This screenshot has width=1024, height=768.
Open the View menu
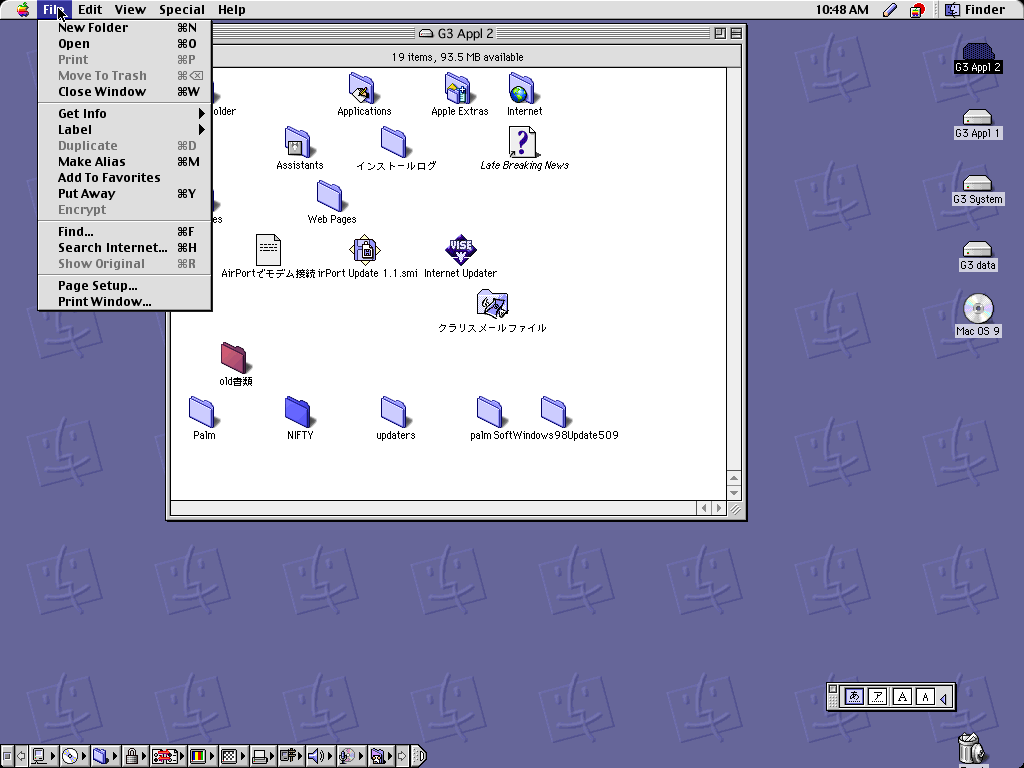point(130,10)
